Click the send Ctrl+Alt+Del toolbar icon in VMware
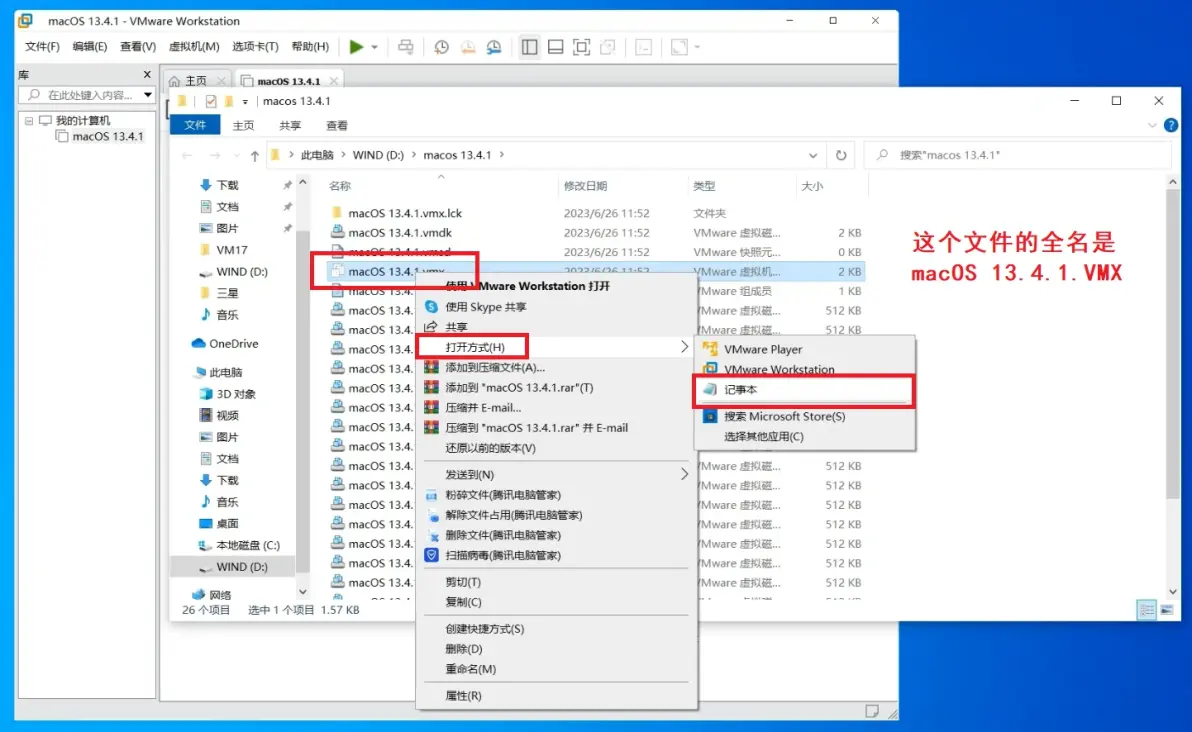Screen dimensions: 1192x732 coord(406,47)
